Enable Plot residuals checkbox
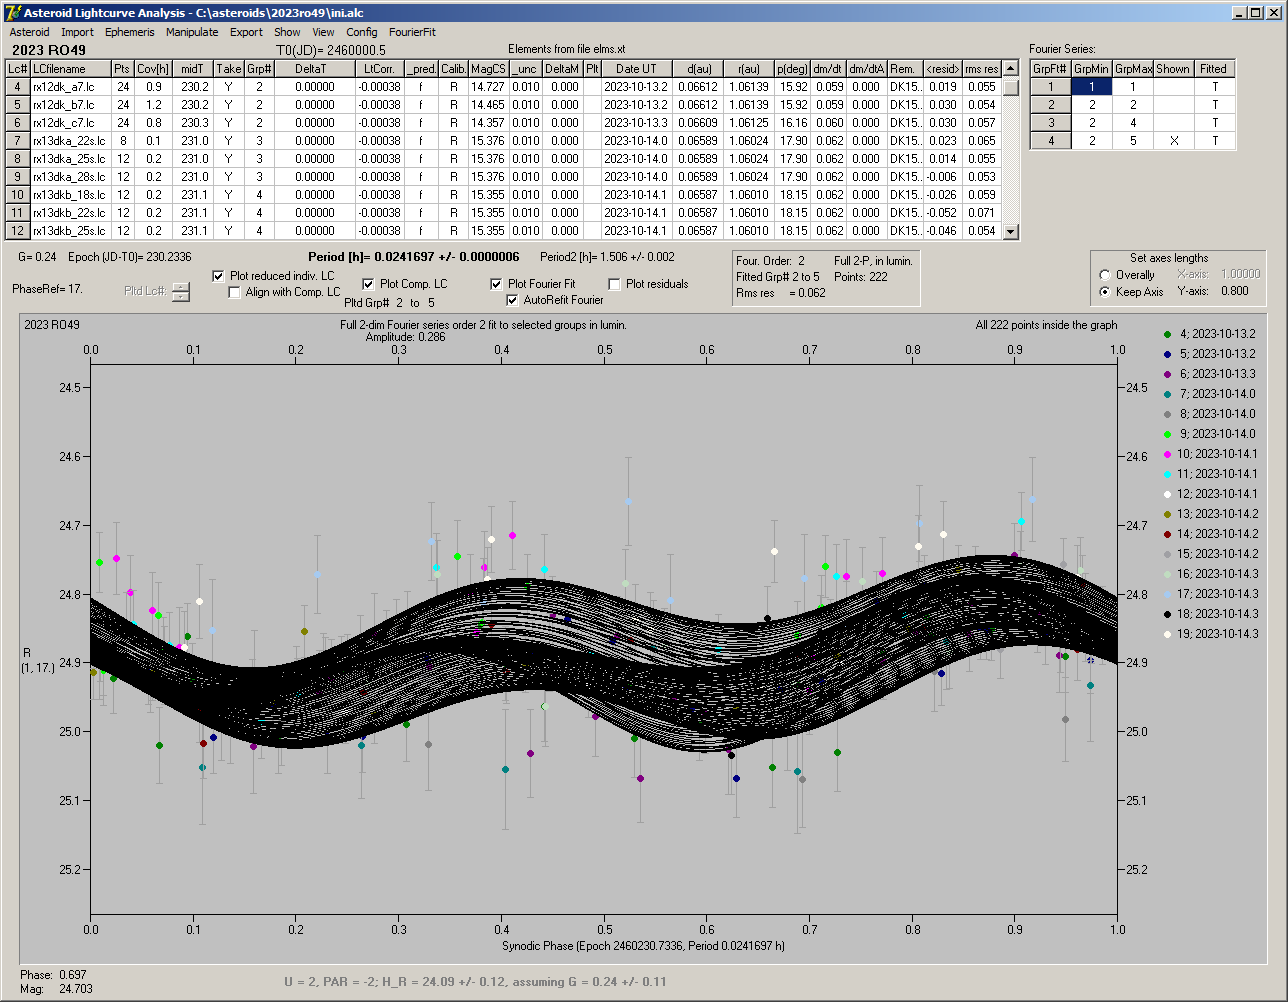The height and width of the screenshot is (1002, 1288). coord(614,284)
